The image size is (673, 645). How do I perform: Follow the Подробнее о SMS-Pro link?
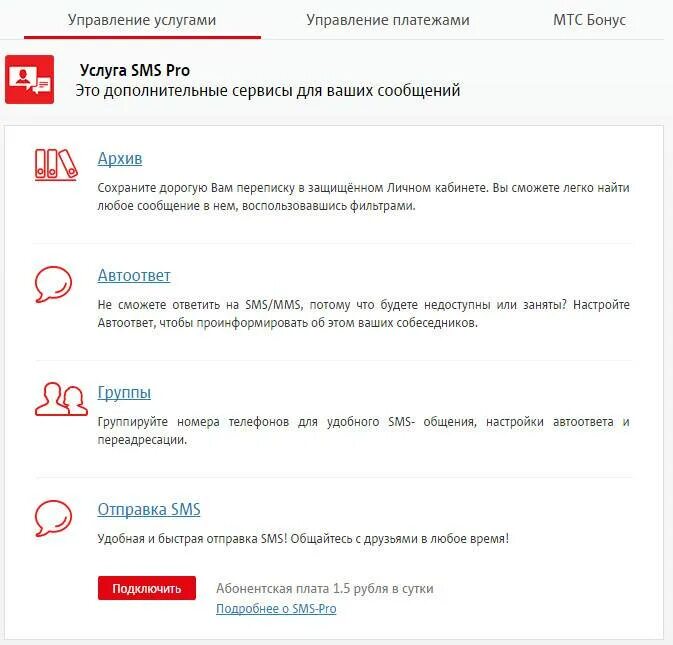(276, 609)
